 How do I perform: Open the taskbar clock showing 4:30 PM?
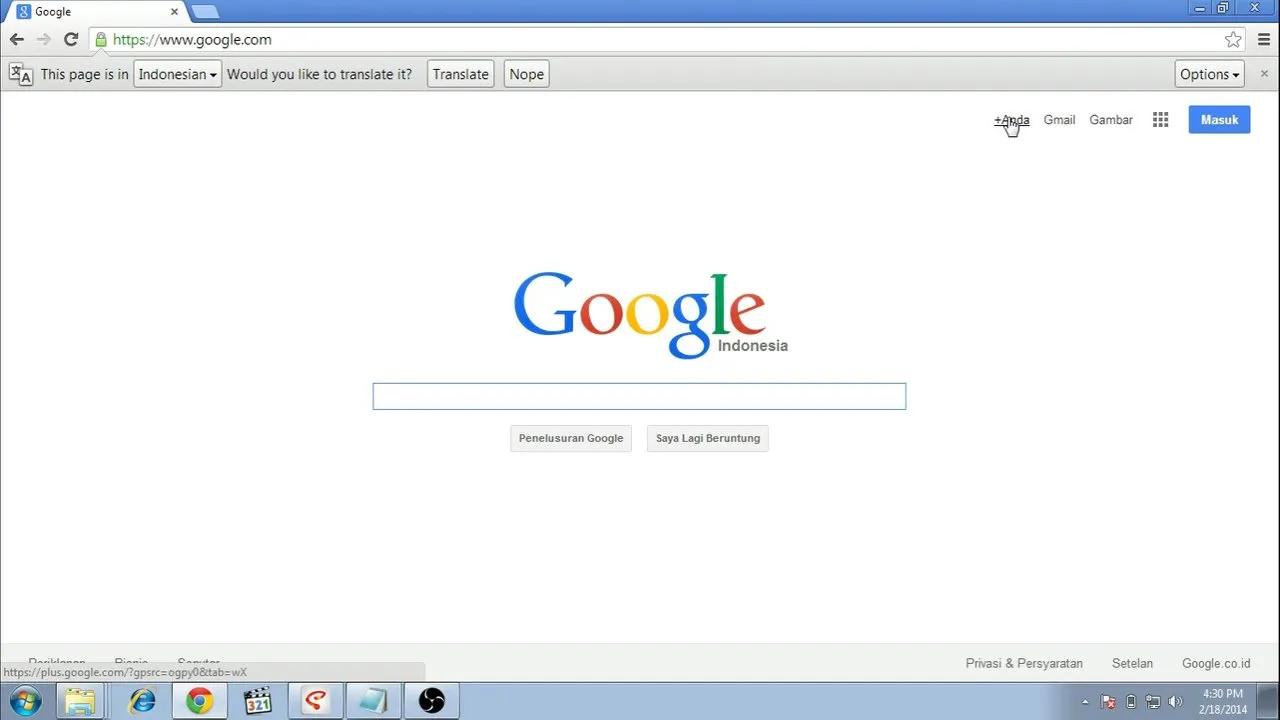pos(1223,701)
